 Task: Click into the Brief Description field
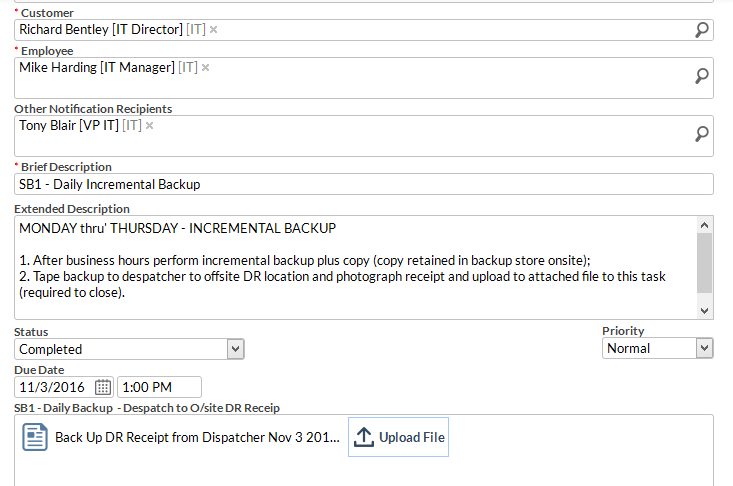point(364,184)
